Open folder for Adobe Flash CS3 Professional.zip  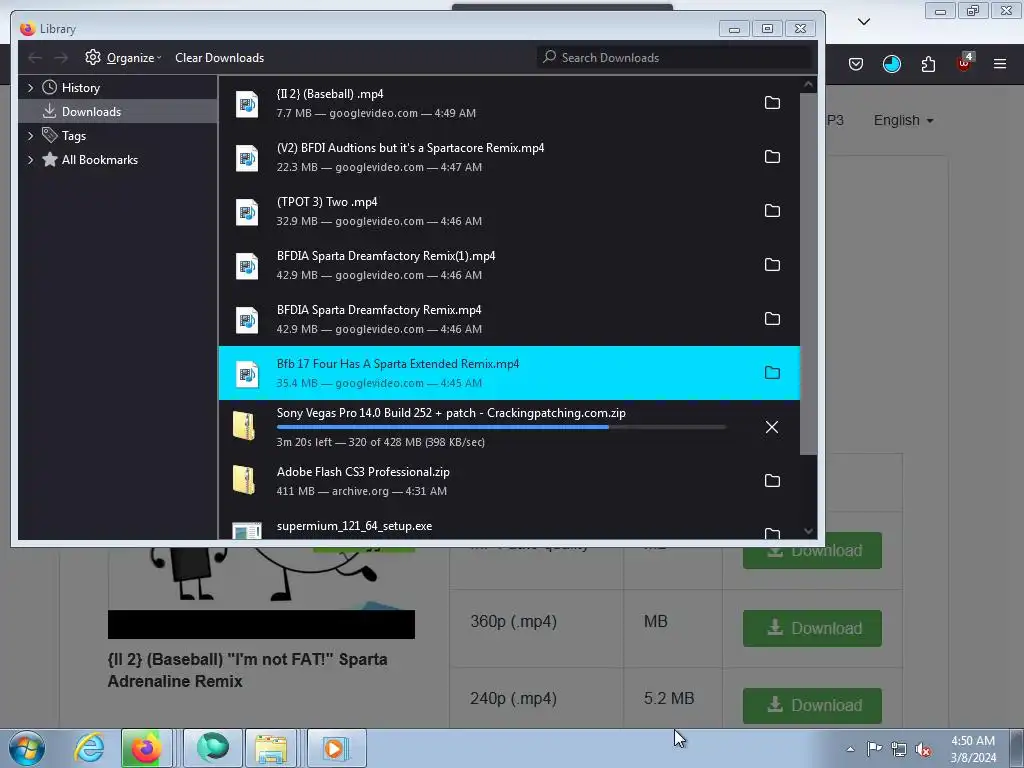tap(772, 481)
